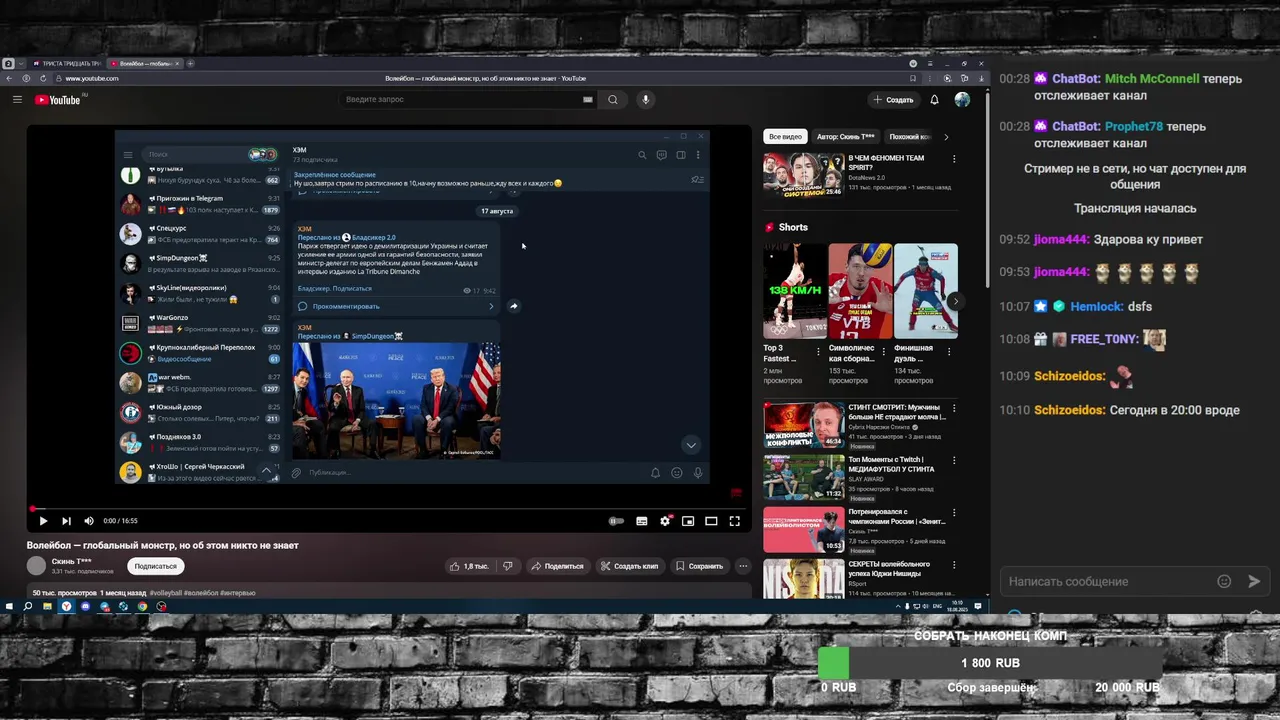Open the Скинь T*** channel avatar
Screen dimensions: 1280x720
point(37,566)
